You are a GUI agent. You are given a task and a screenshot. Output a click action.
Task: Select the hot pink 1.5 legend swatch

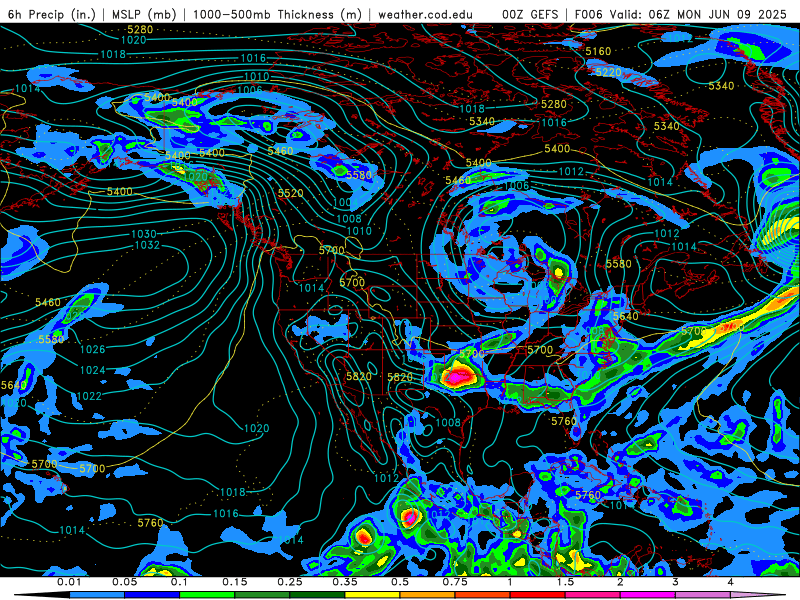[x=592, y=595]
